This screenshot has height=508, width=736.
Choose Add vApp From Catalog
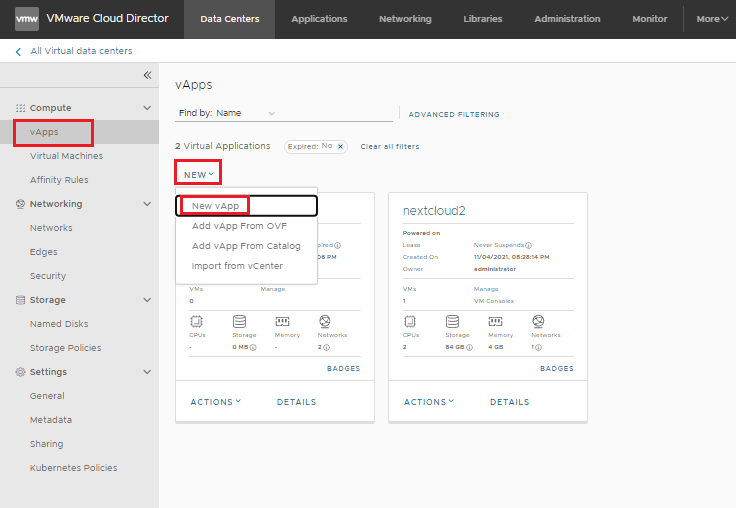pyautogui.click(x=246, y=246)
